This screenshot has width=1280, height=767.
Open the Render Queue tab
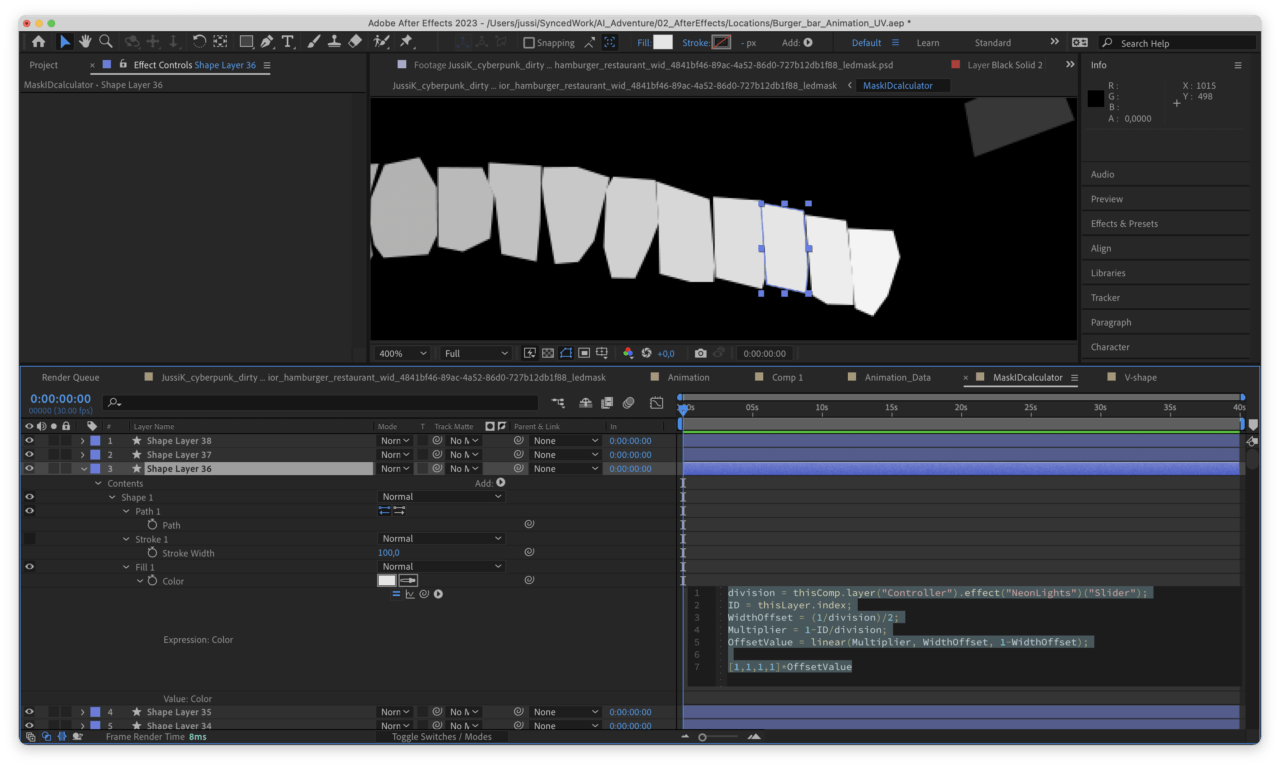70,378
